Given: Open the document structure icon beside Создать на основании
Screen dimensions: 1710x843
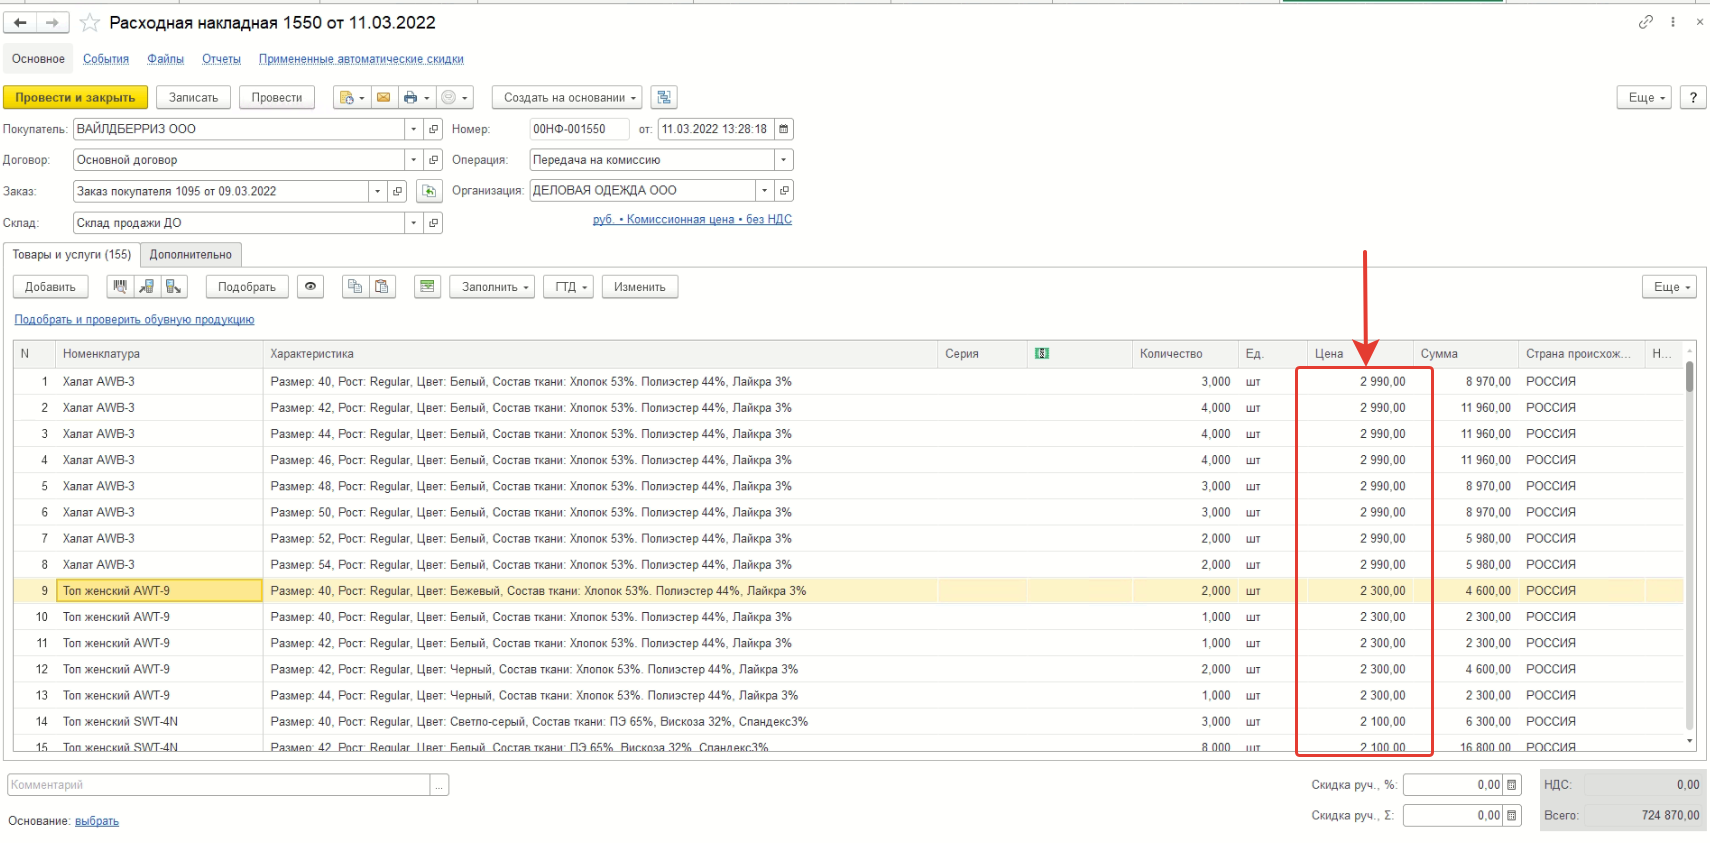Looking at the screenshot, I should (664, 97).
